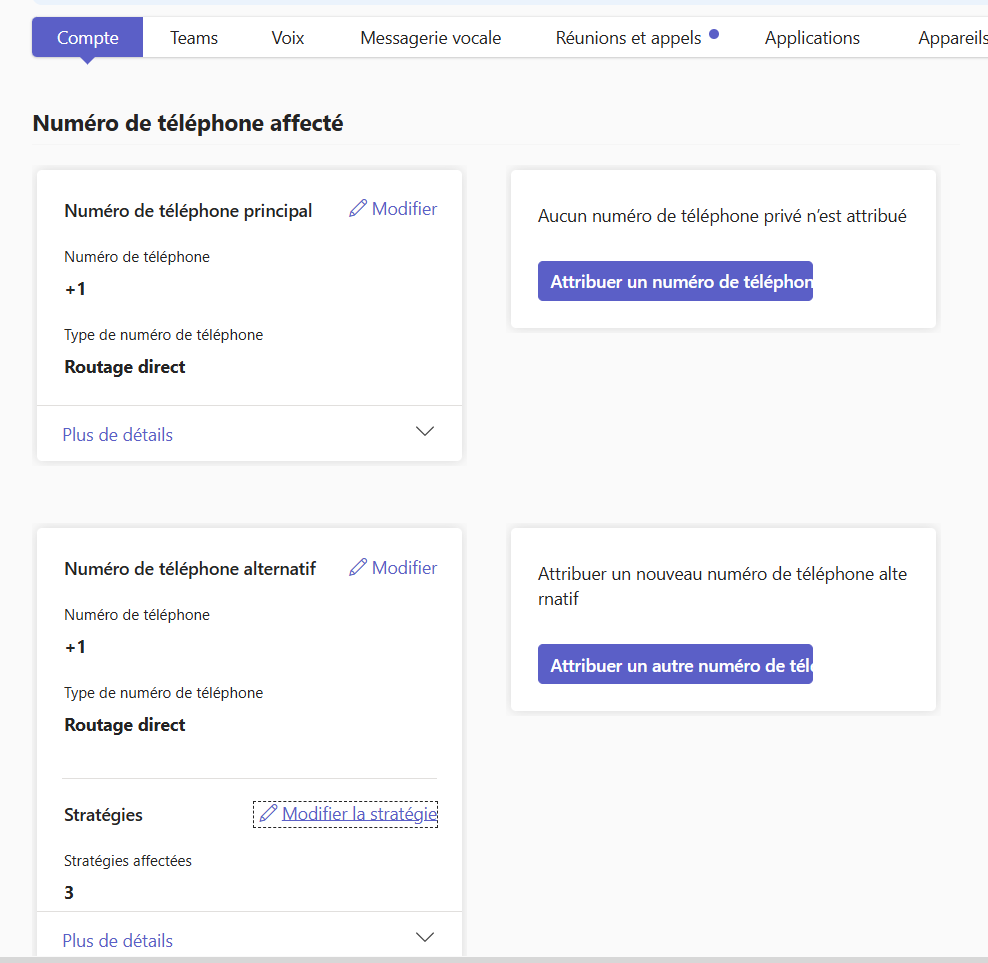Click pencil icon beside alternate number Modifier

point(358,567)
